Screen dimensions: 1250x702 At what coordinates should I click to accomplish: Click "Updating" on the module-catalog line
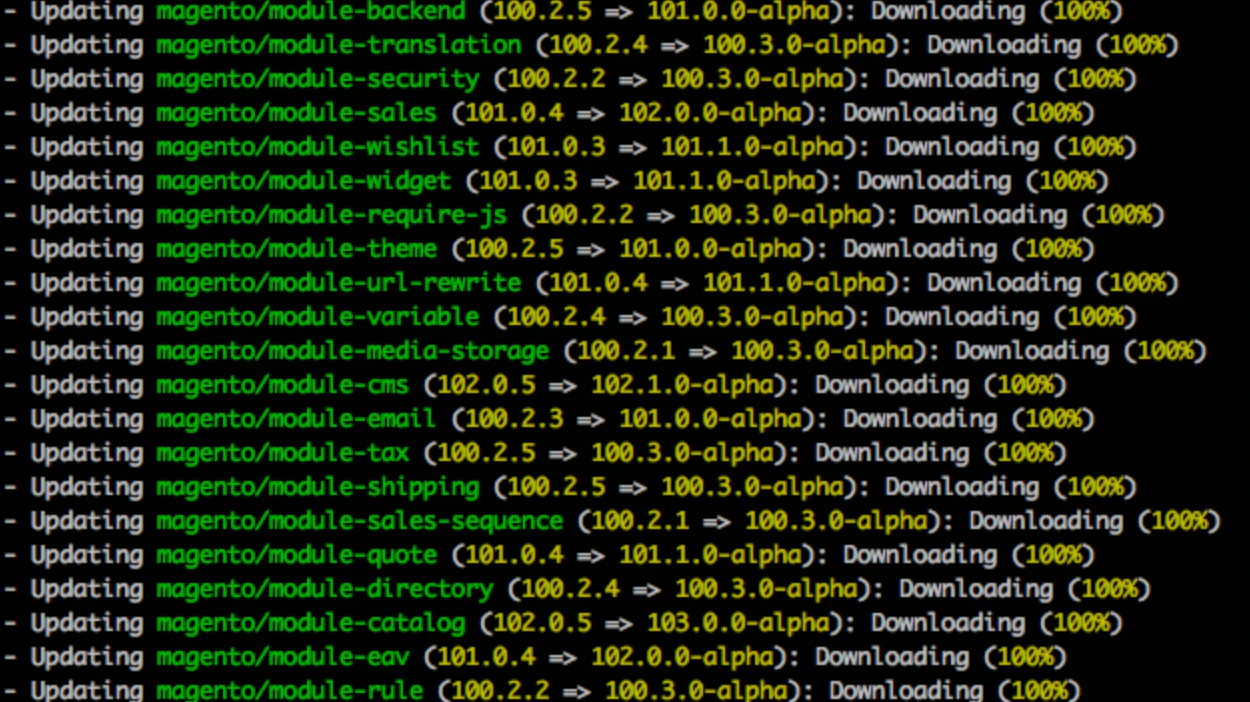click(x=87, y=624)
